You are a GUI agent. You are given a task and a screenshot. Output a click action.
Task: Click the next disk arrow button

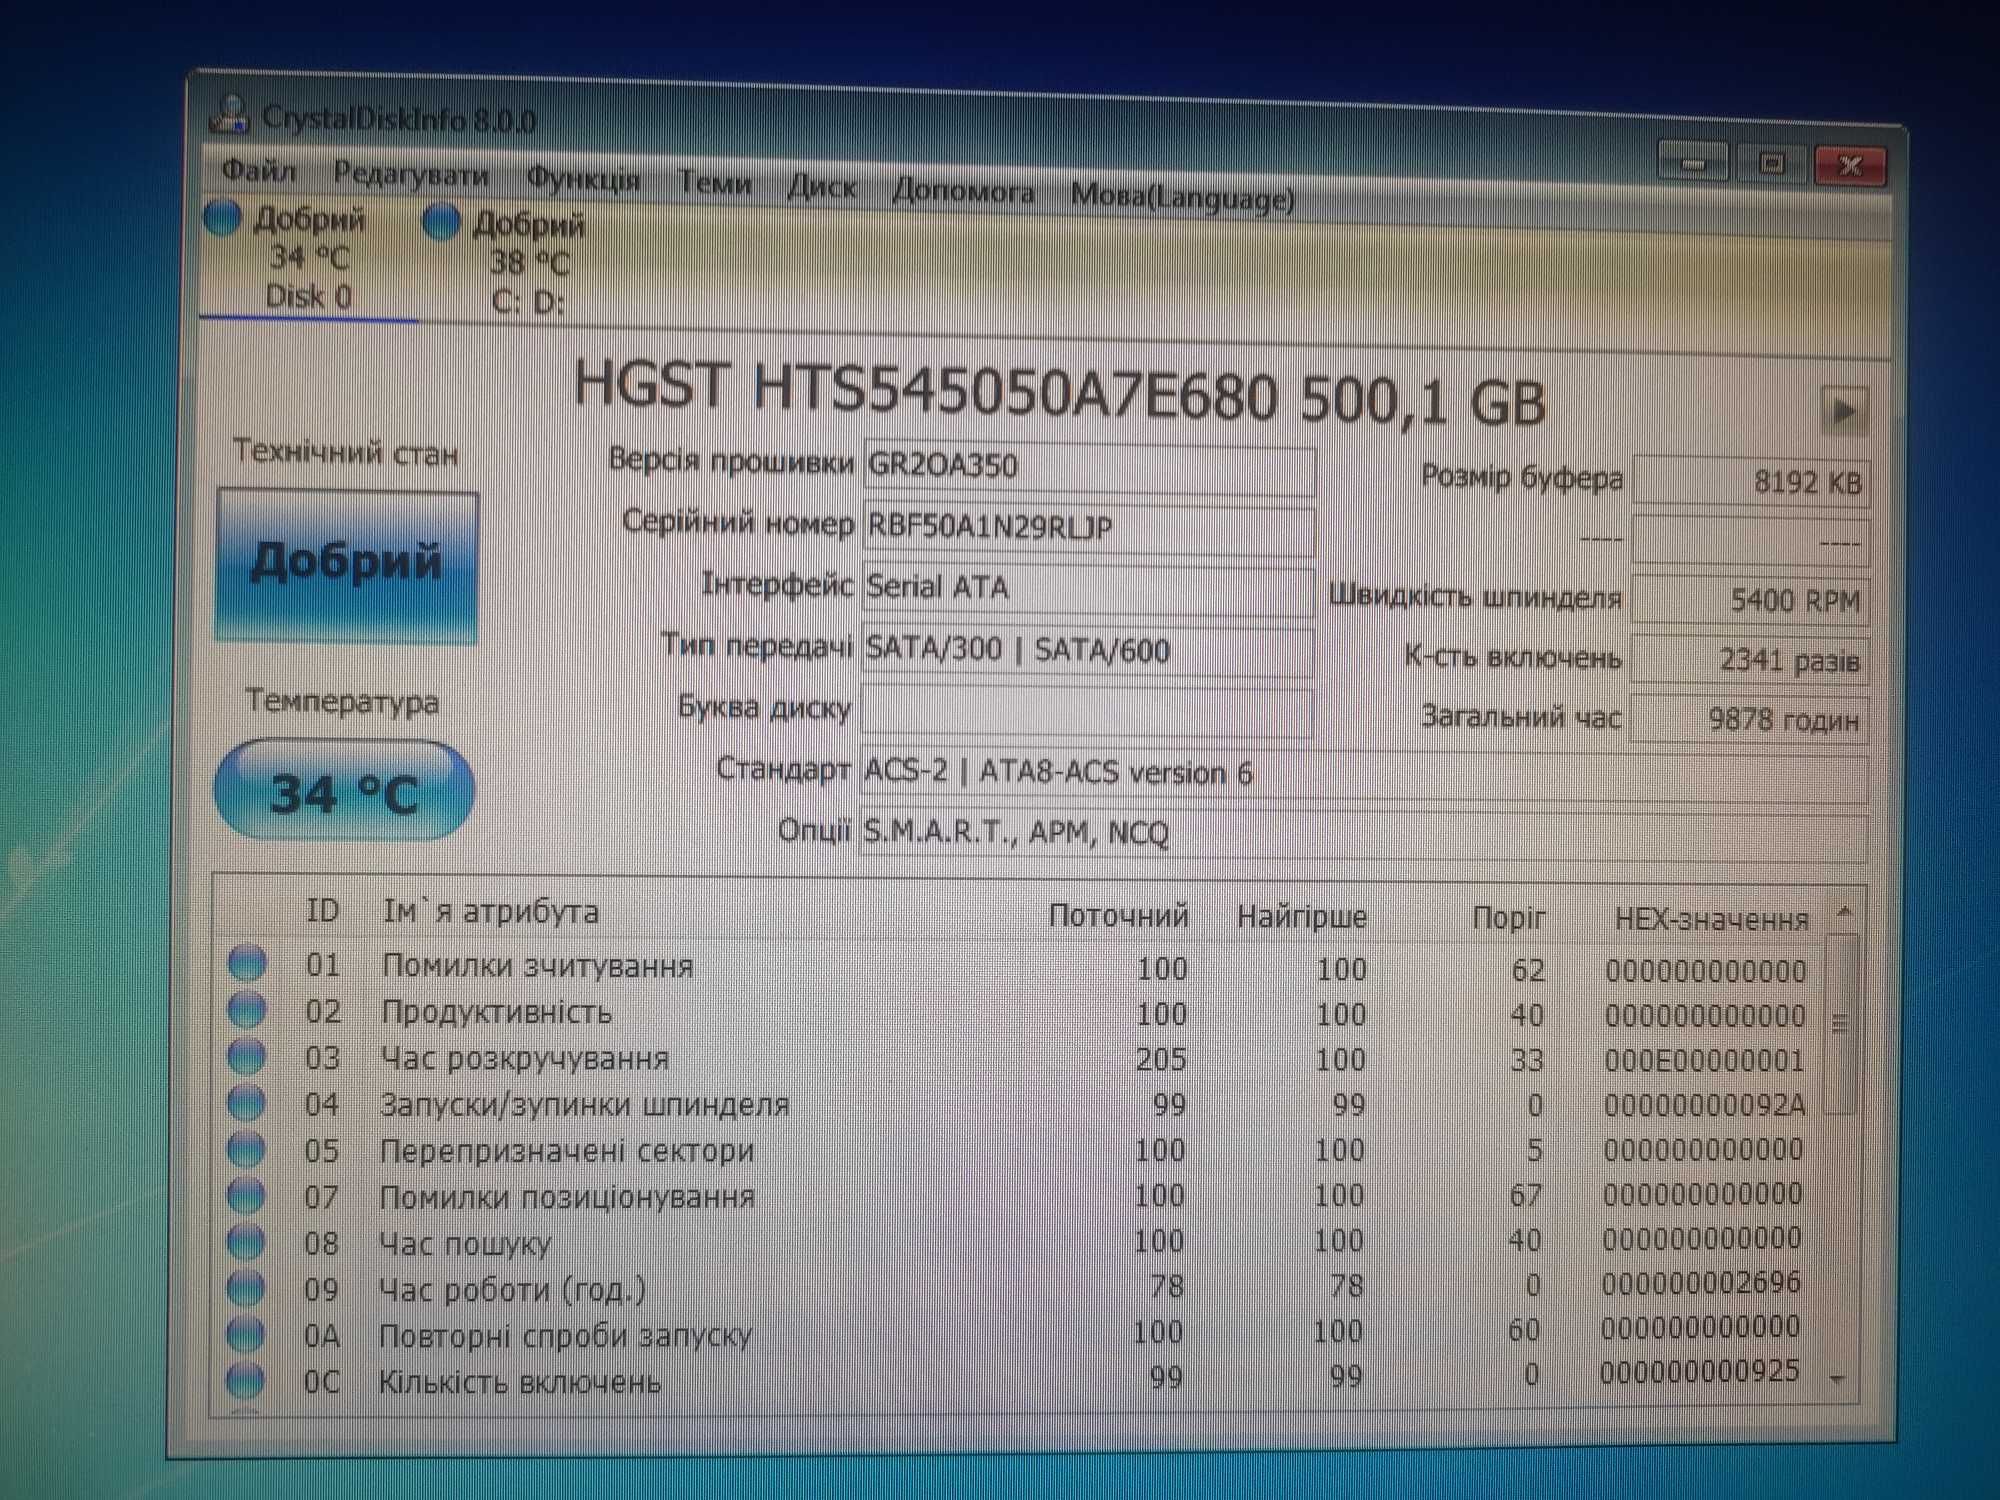[1845, 410]
